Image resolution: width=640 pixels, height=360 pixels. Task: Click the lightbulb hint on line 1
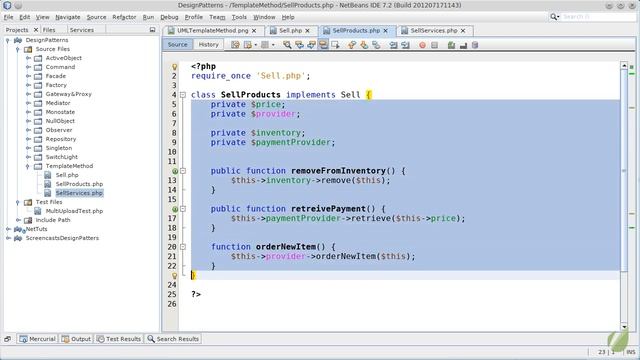point(174,67)
